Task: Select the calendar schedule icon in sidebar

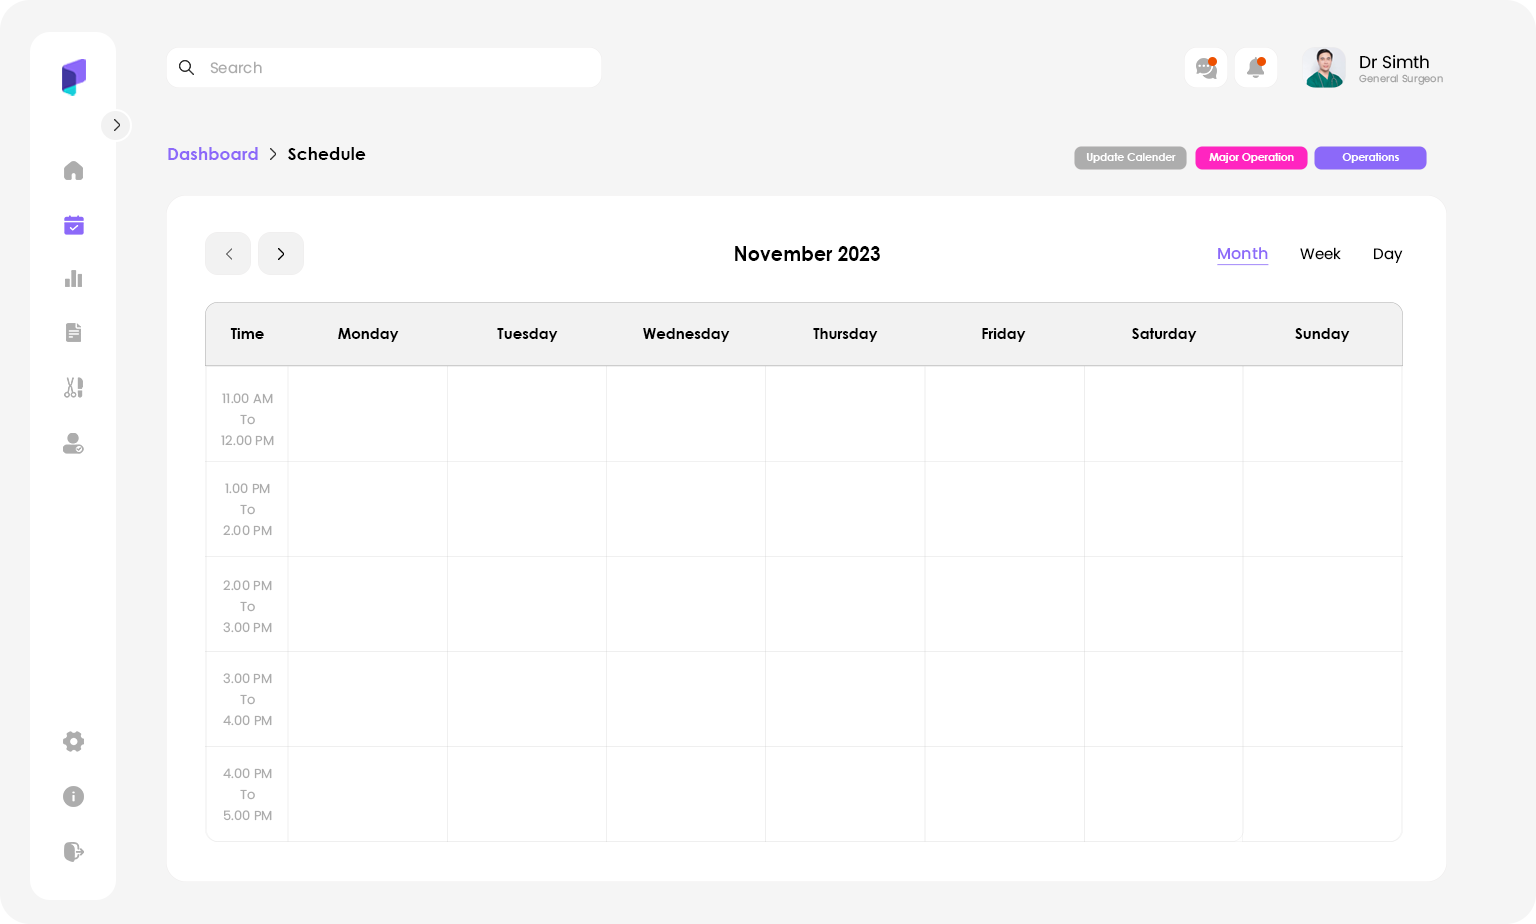Action: pyautogui.click(x=73, y=225)
